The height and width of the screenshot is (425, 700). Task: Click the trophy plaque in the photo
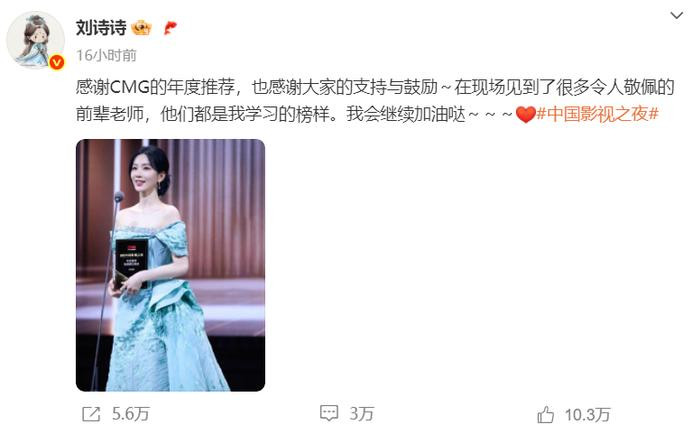(131, 263)
